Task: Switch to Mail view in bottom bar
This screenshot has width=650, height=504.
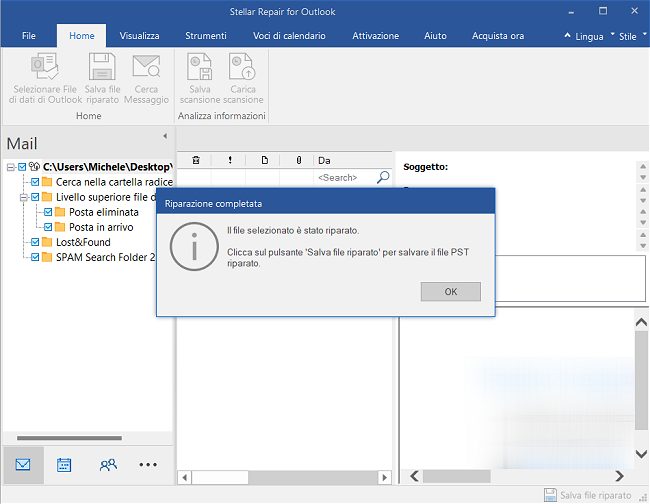Action: click(23, 465)
